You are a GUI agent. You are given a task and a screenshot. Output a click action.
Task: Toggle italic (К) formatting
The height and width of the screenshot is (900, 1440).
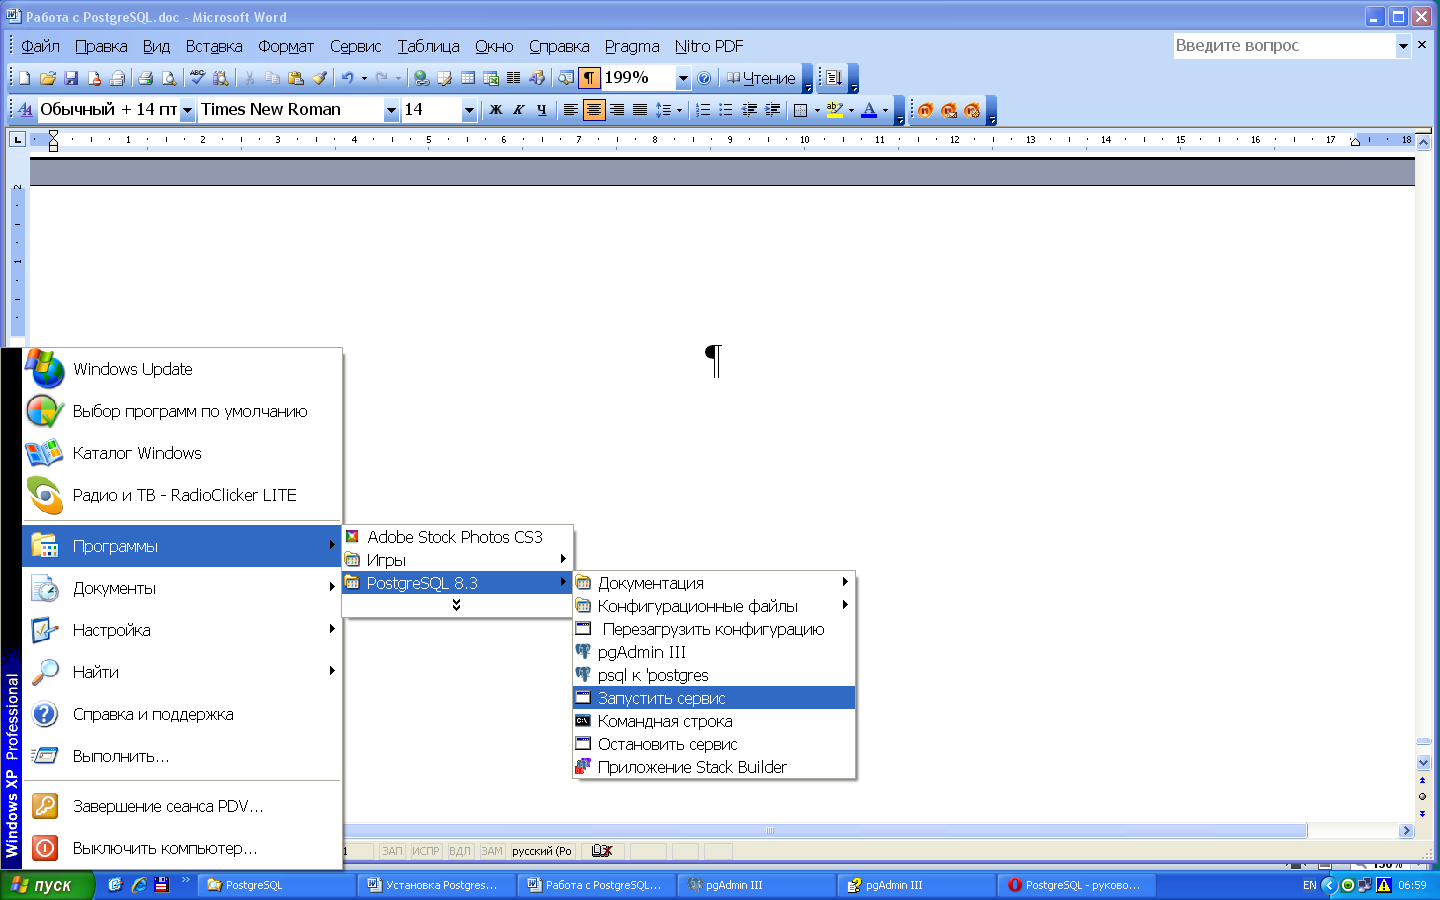click(x=518, y=110)
